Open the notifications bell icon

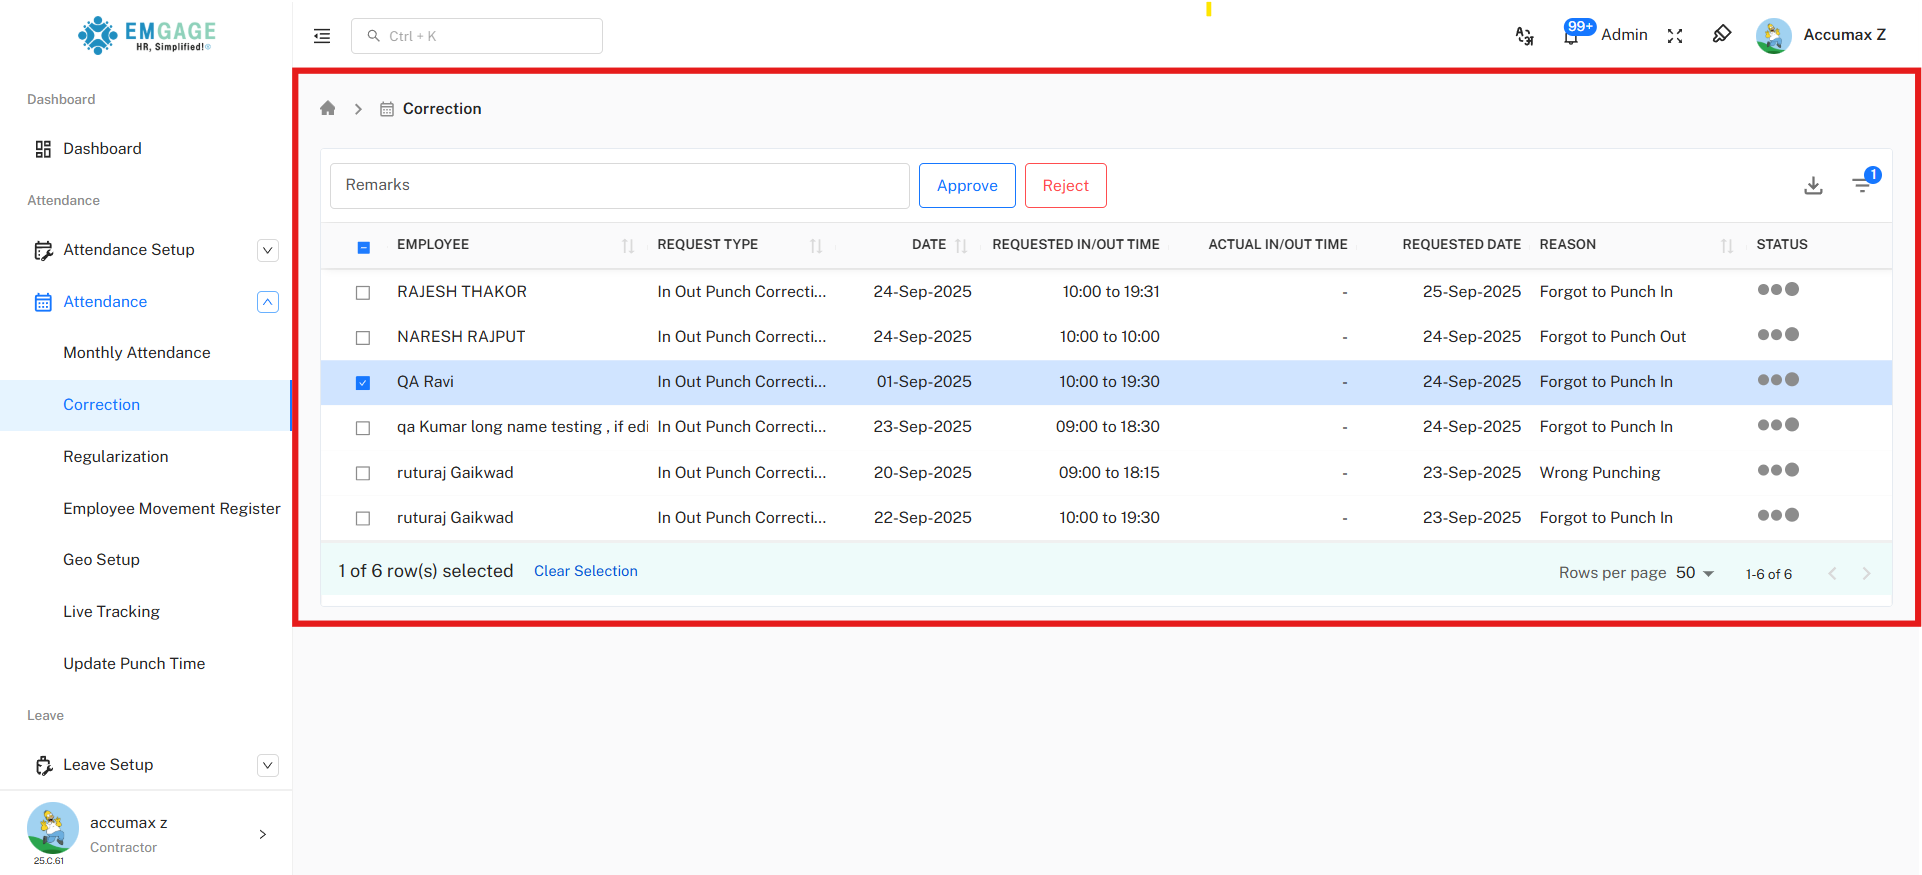point(1572,35)
